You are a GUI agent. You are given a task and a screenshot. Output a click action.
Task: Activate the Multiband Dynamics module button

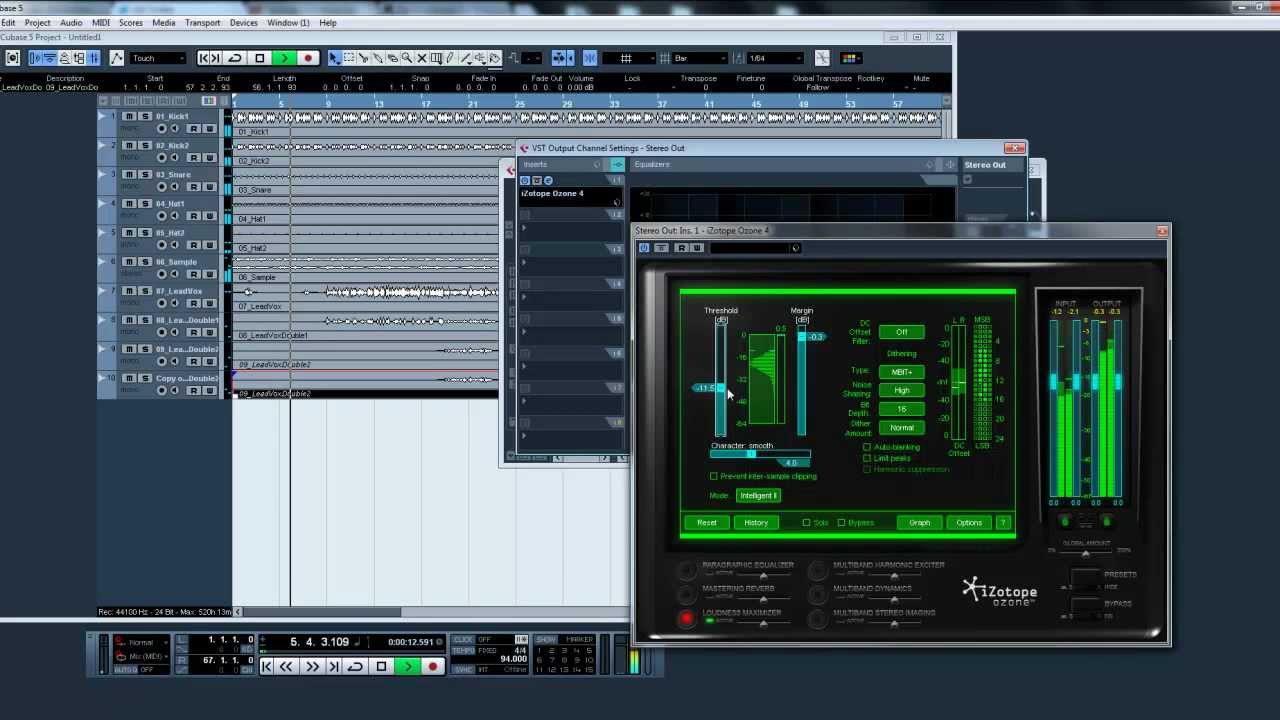[x=818, y=595]
